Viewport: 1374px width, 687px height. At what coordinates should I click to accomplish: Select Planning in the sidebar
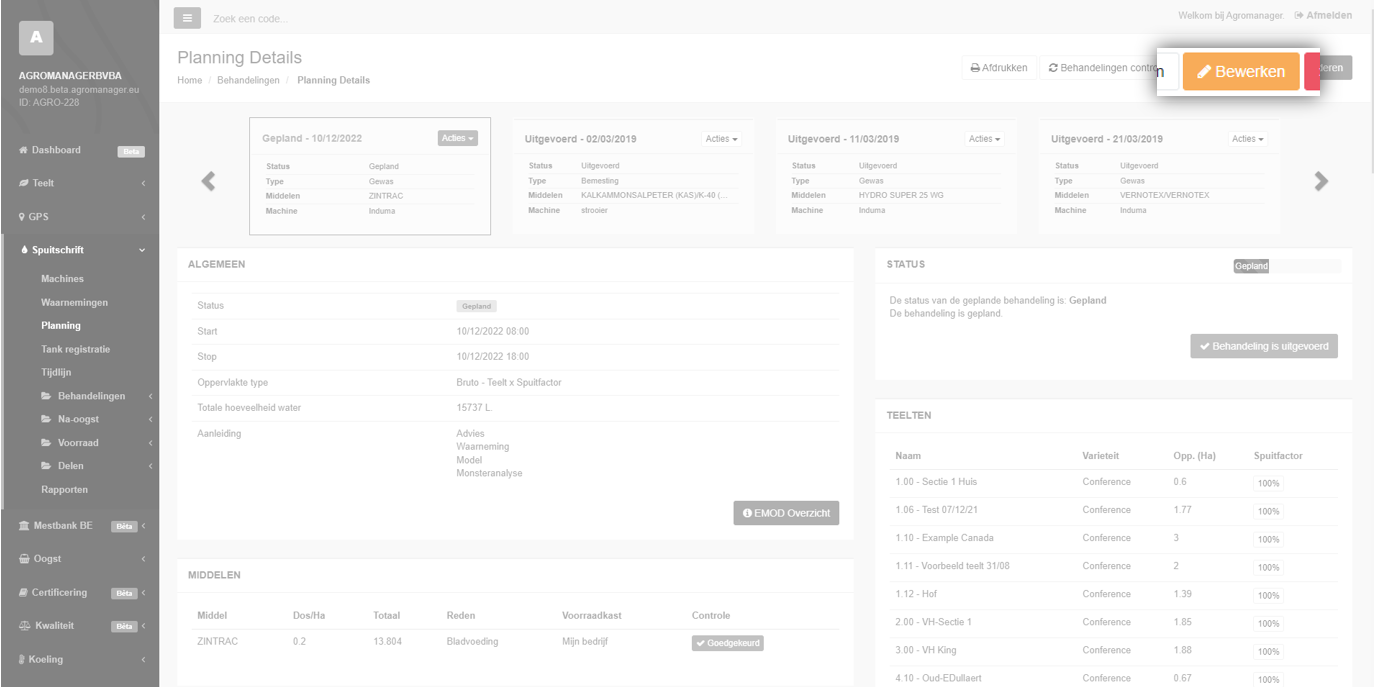pos(61,326)
